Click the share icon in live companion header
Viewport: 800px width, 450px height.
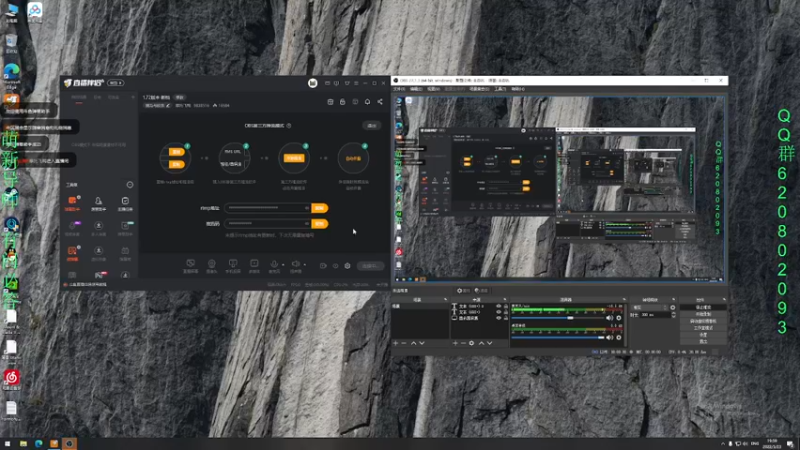point(380,102)
